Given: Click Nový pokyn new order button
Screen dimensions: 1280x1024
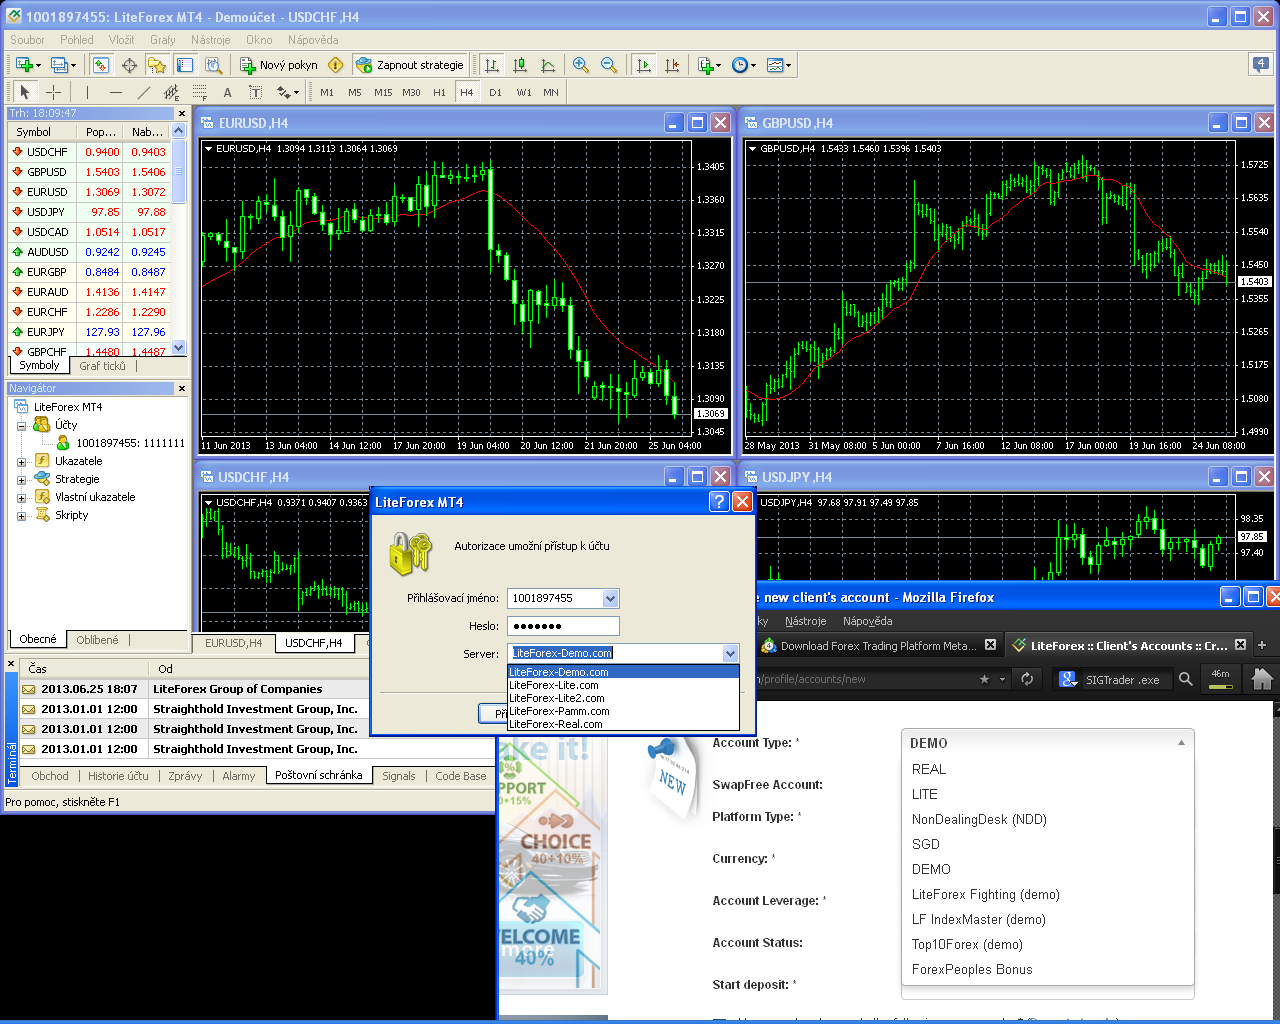Looking at the screenshot, I should point(279,65).
